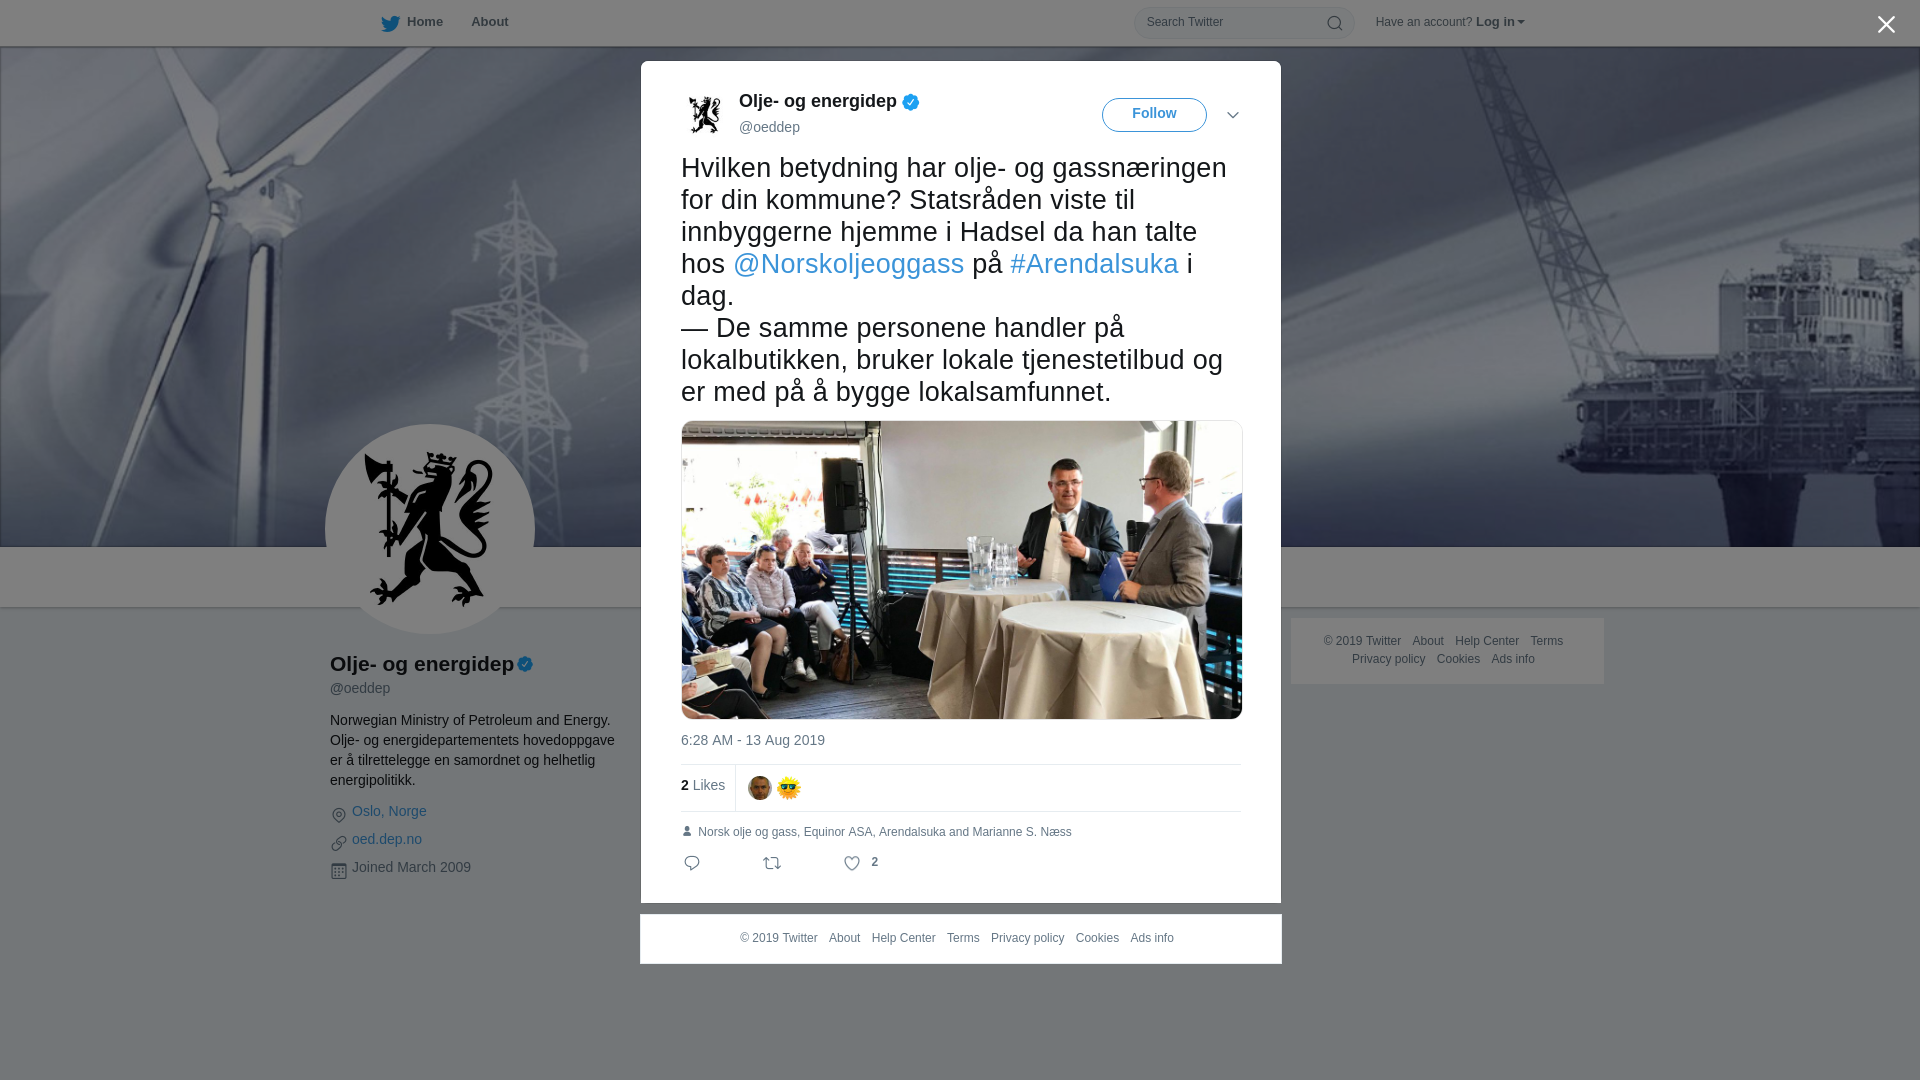
Task: Open the About item in top bar
Action: [x=490, y=22]
